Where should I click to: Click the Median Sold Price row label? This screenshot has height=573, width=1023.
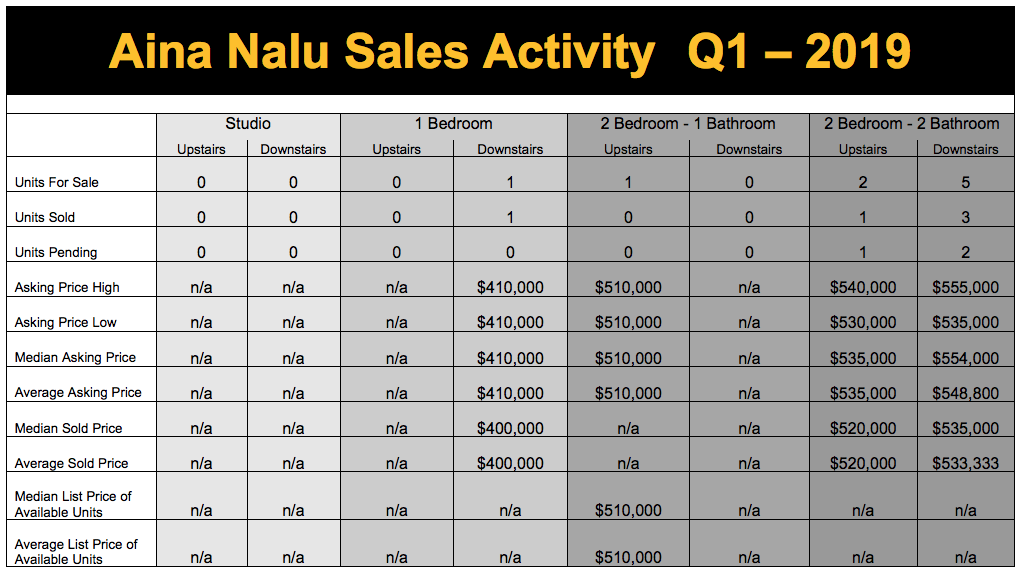[x=68, y=429]
